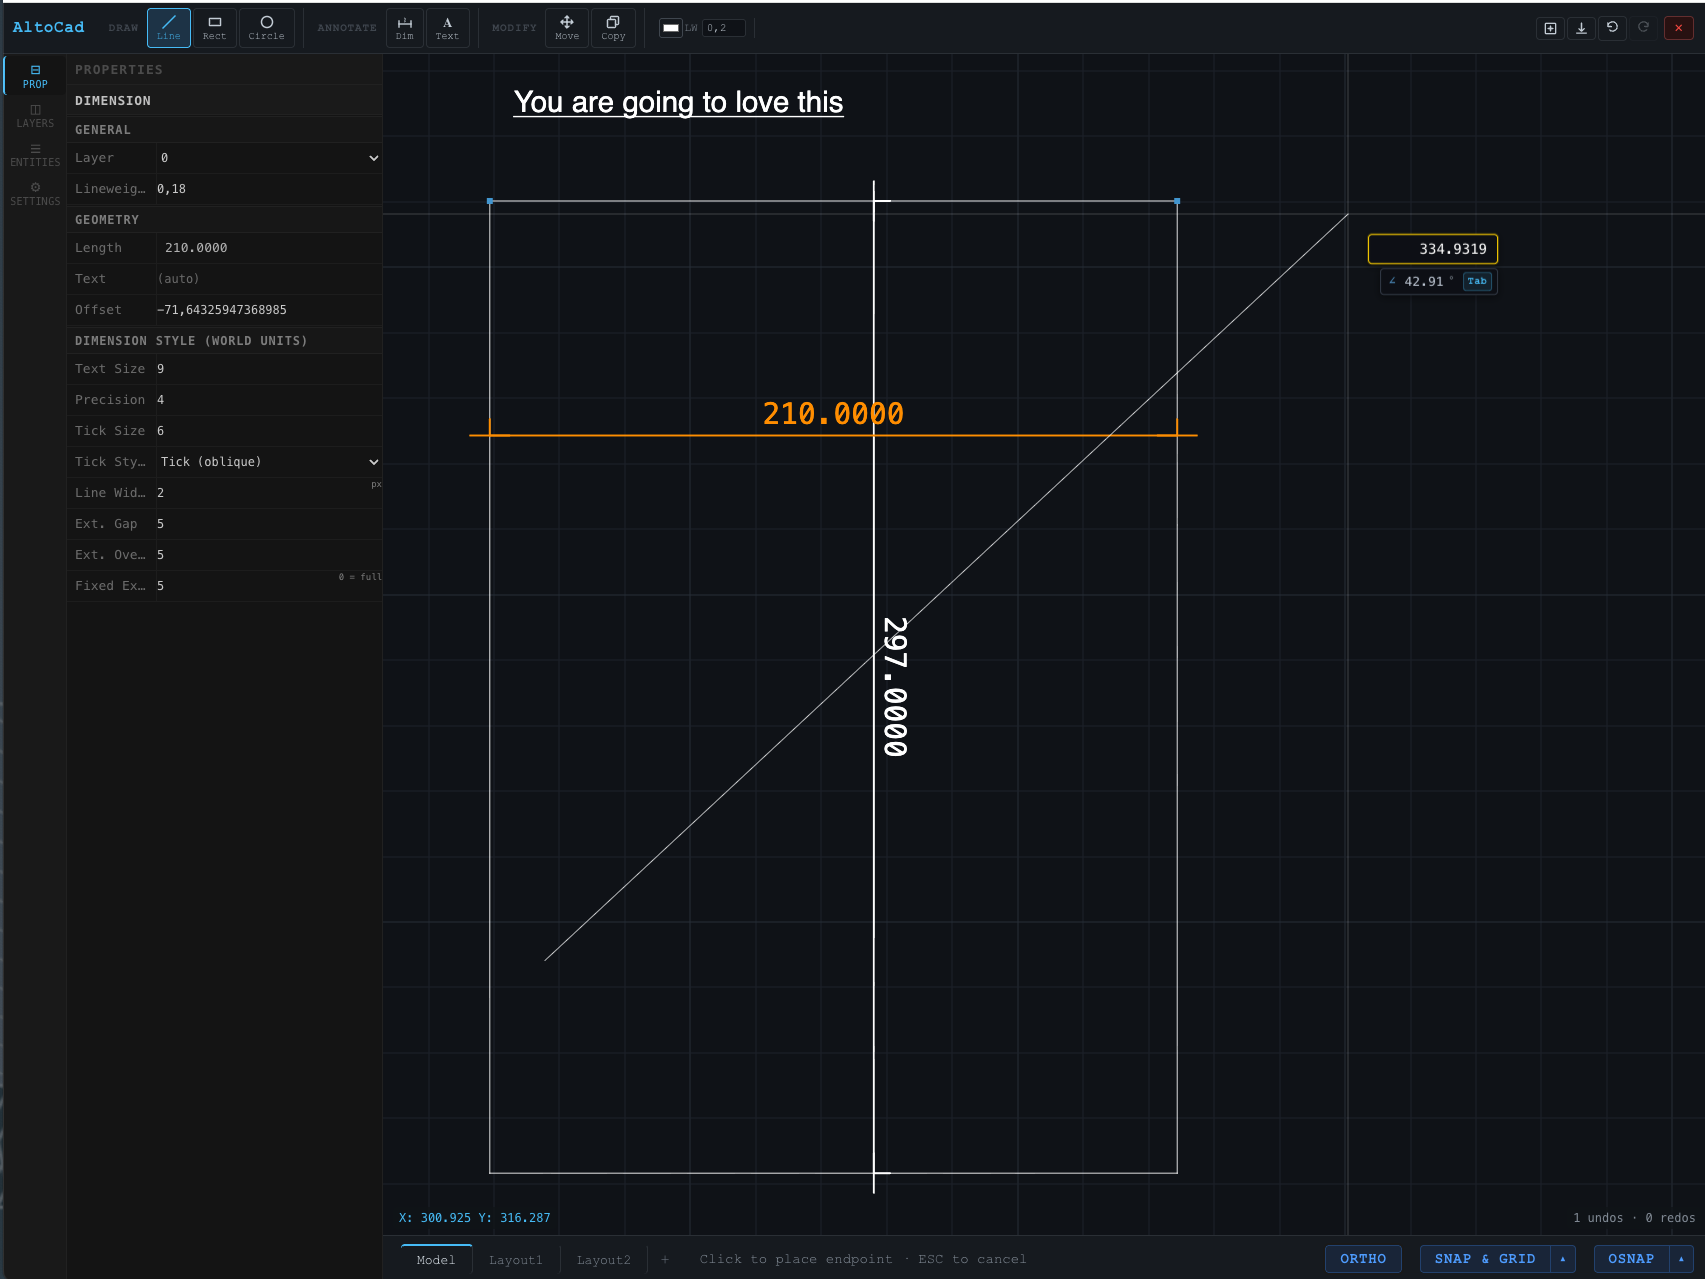Select the Line drawing tool
Viewport: 1705px width, 1279px height.
168,27
